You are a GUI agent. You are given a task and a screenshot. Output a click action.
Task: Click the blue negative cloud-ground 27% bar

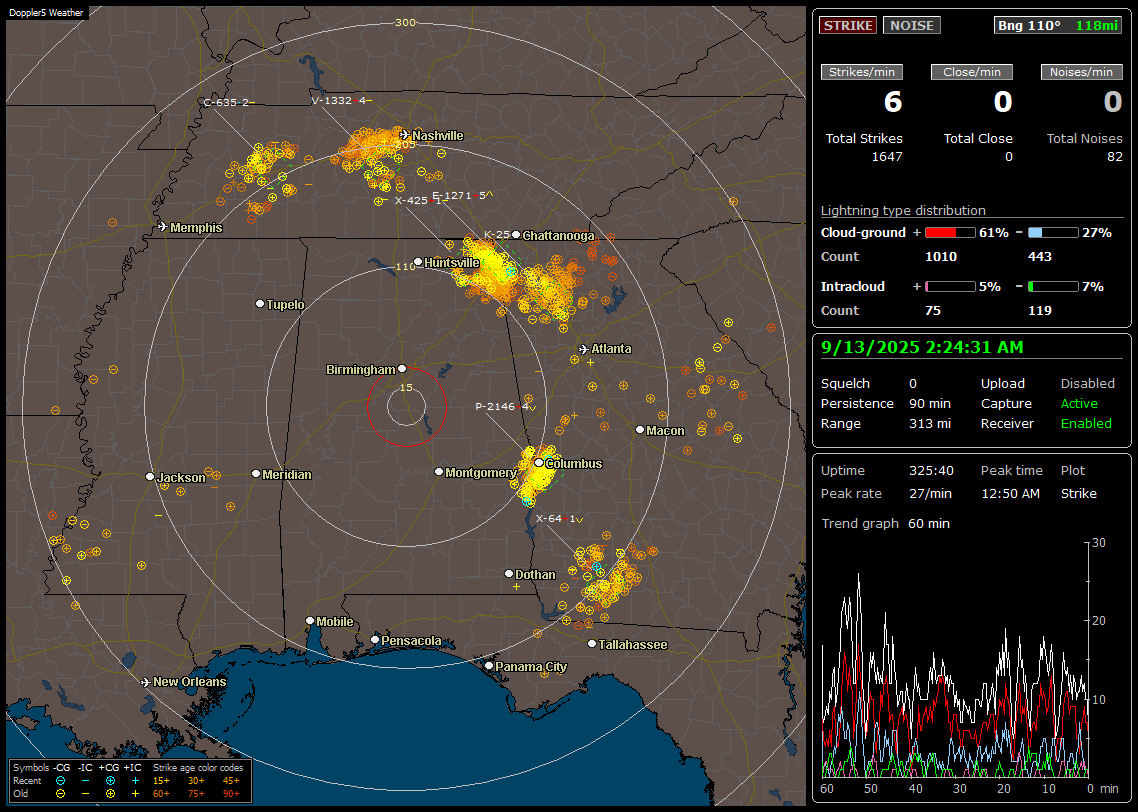pyautogui.click(x=1053, y=233)
